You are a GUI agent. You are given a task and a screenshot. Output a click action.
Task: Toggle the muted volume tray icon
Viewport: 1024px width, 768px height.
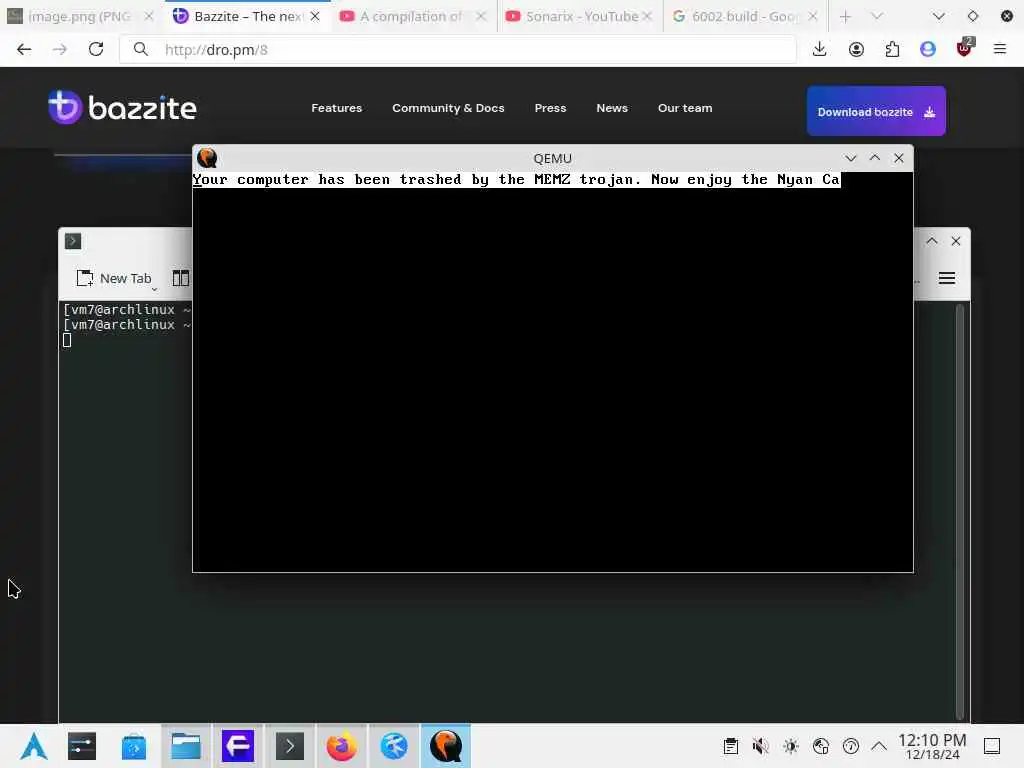760,746
